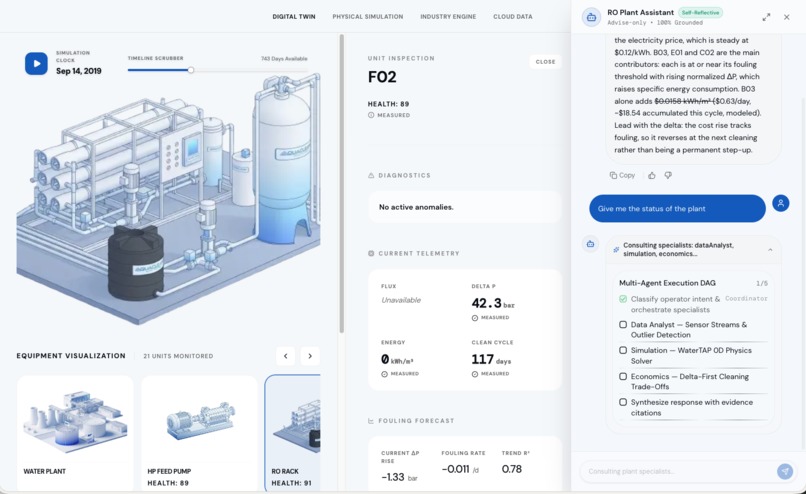806x494 pixels.
Task: Show next equipment card
Action: pyautogui.click(x=310, y=356)
